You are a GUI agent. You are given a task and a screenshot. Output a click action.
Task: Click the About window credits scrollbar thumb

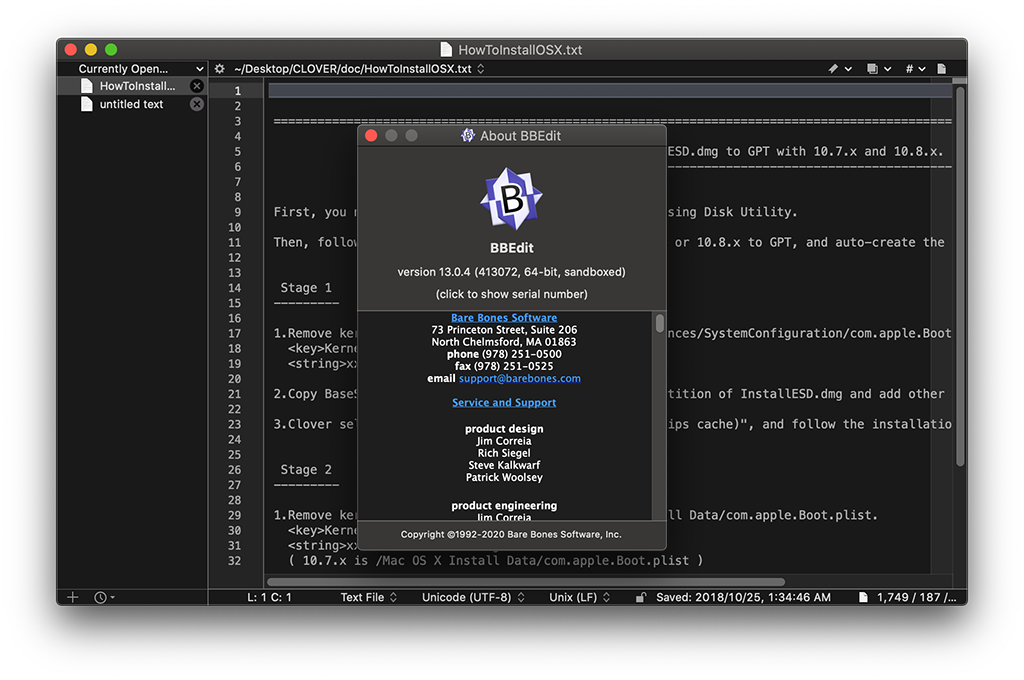click(x=660, y=323)
